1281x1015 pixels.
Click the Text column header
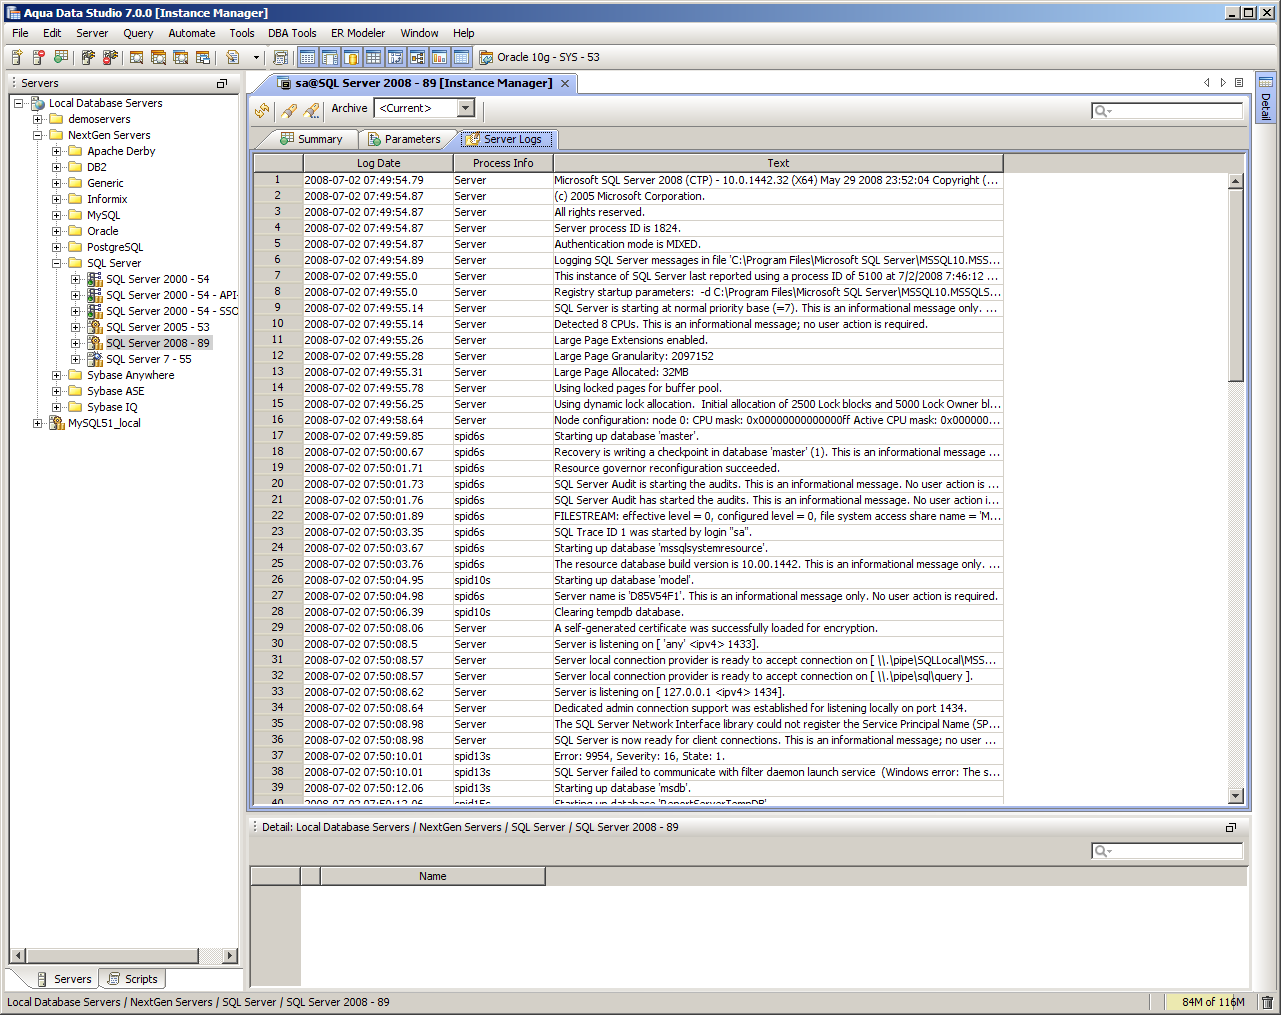click(778, 163)
